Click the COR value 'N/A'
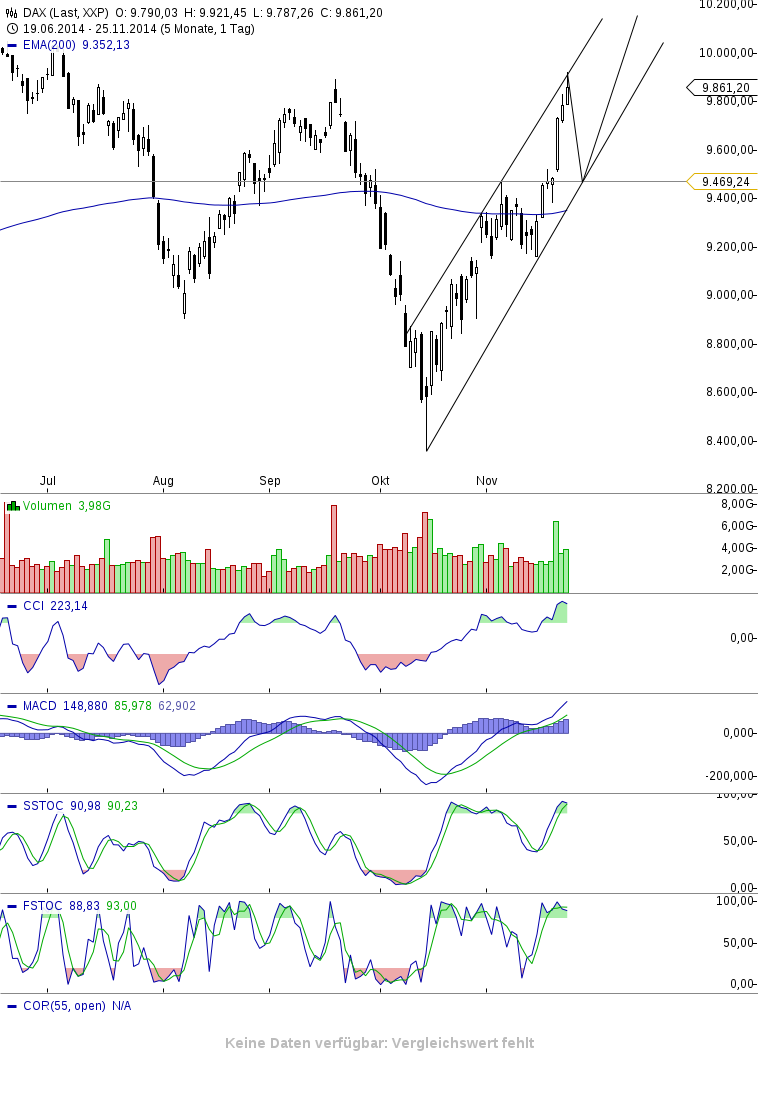 [121, 1005]
